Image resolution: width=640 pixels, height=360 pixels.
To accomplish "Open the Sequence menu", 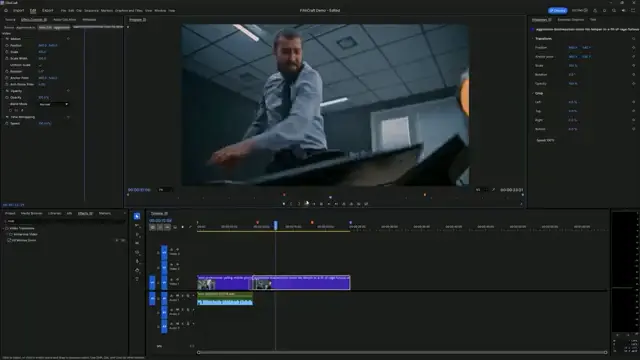I will [91, 11].
